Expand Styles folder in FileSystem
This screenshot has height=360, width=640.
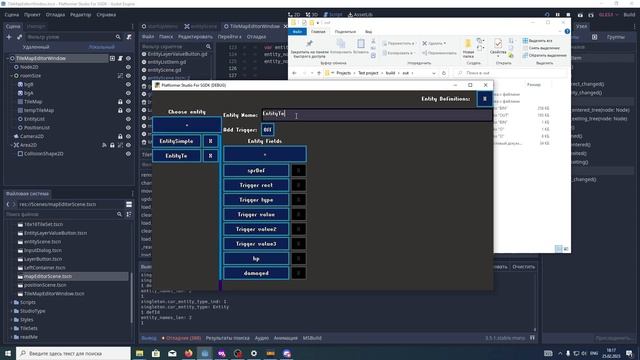click(x=11, y=320)
